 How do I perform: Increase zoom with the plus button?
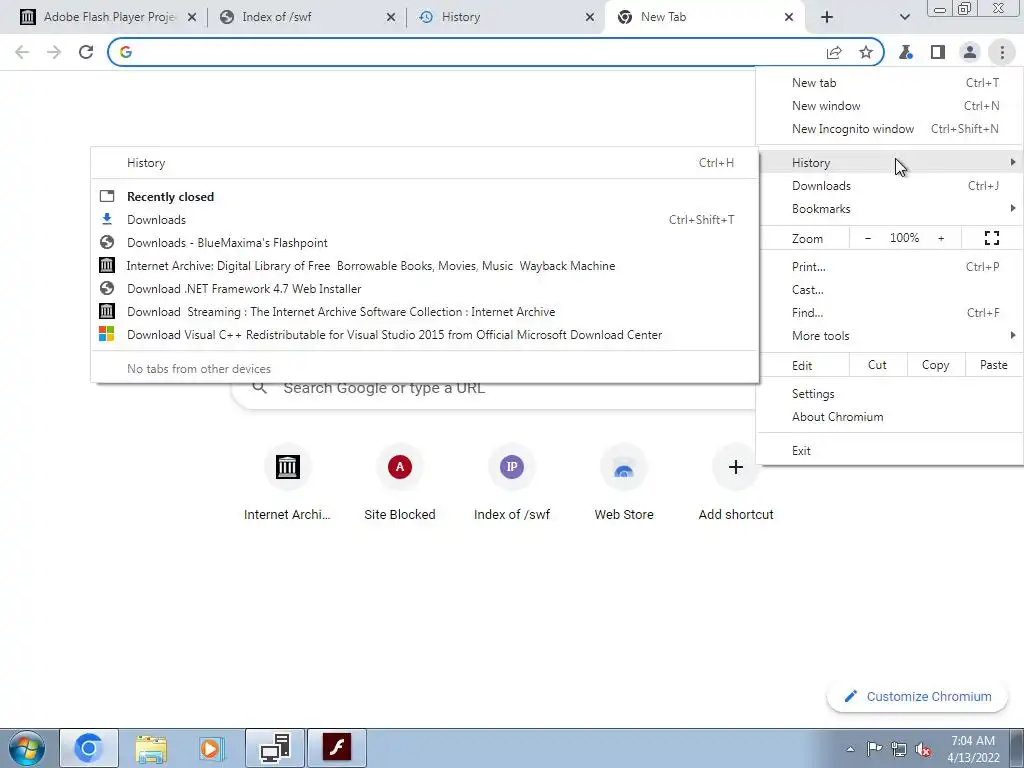coord(941,238)
